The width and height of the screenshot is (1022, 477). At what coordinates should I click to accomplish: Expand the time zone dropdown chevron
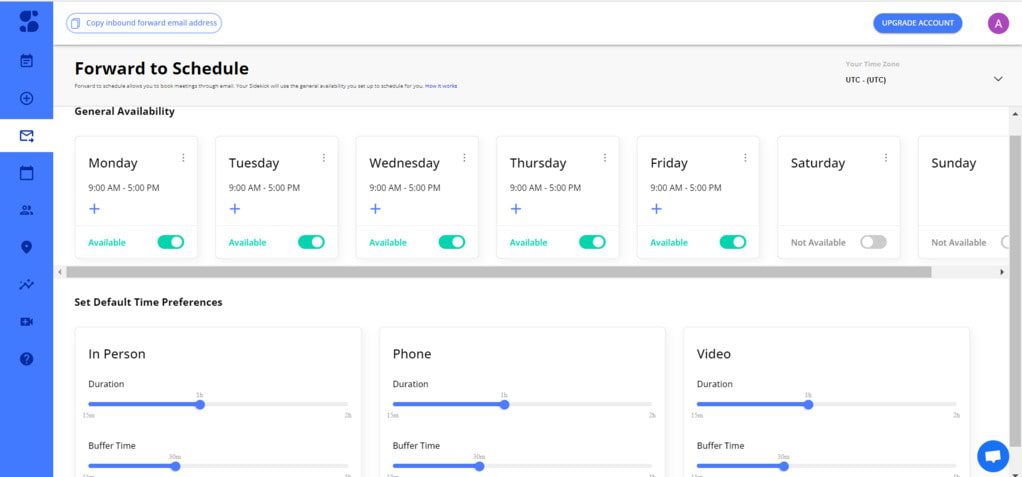pyautogui.click(x=998, y=79)
